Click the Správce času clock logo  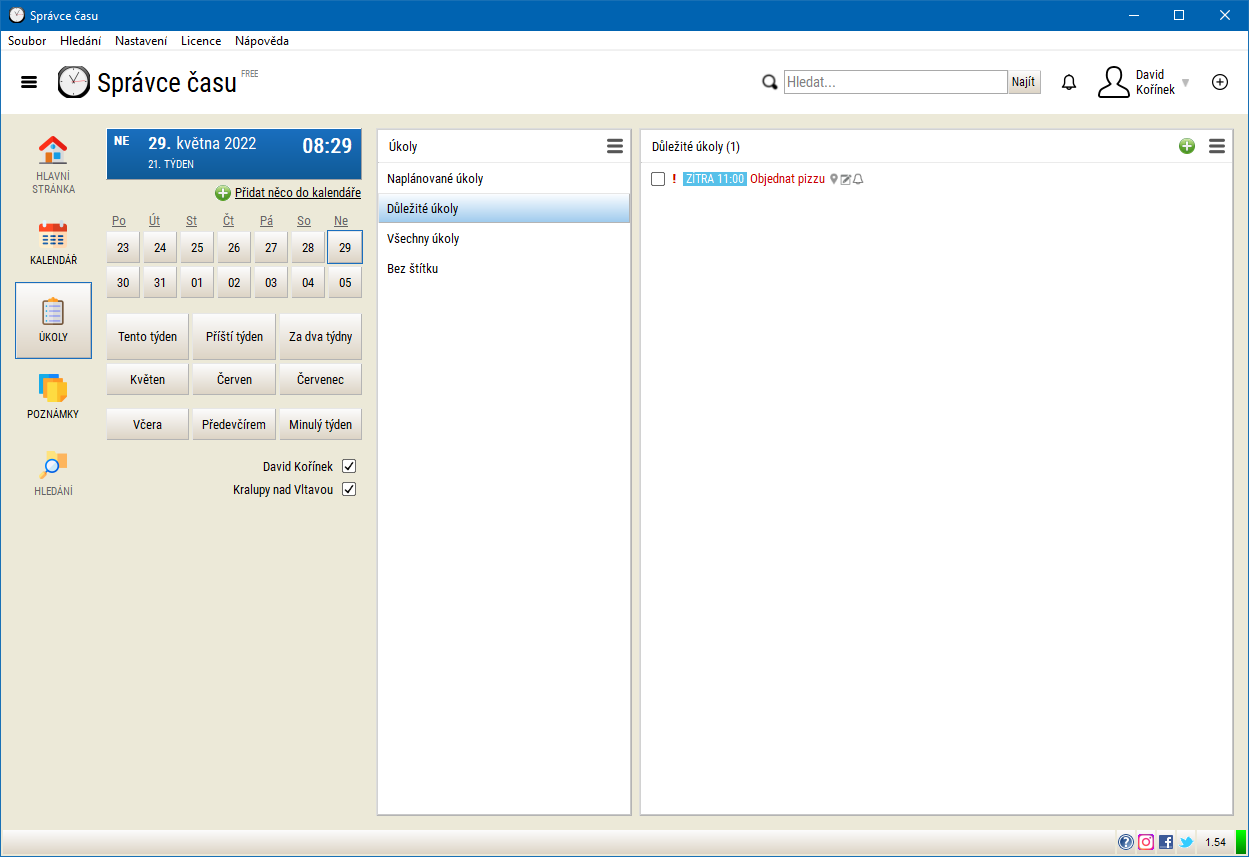pyautogui.click(x=73, y=82)
